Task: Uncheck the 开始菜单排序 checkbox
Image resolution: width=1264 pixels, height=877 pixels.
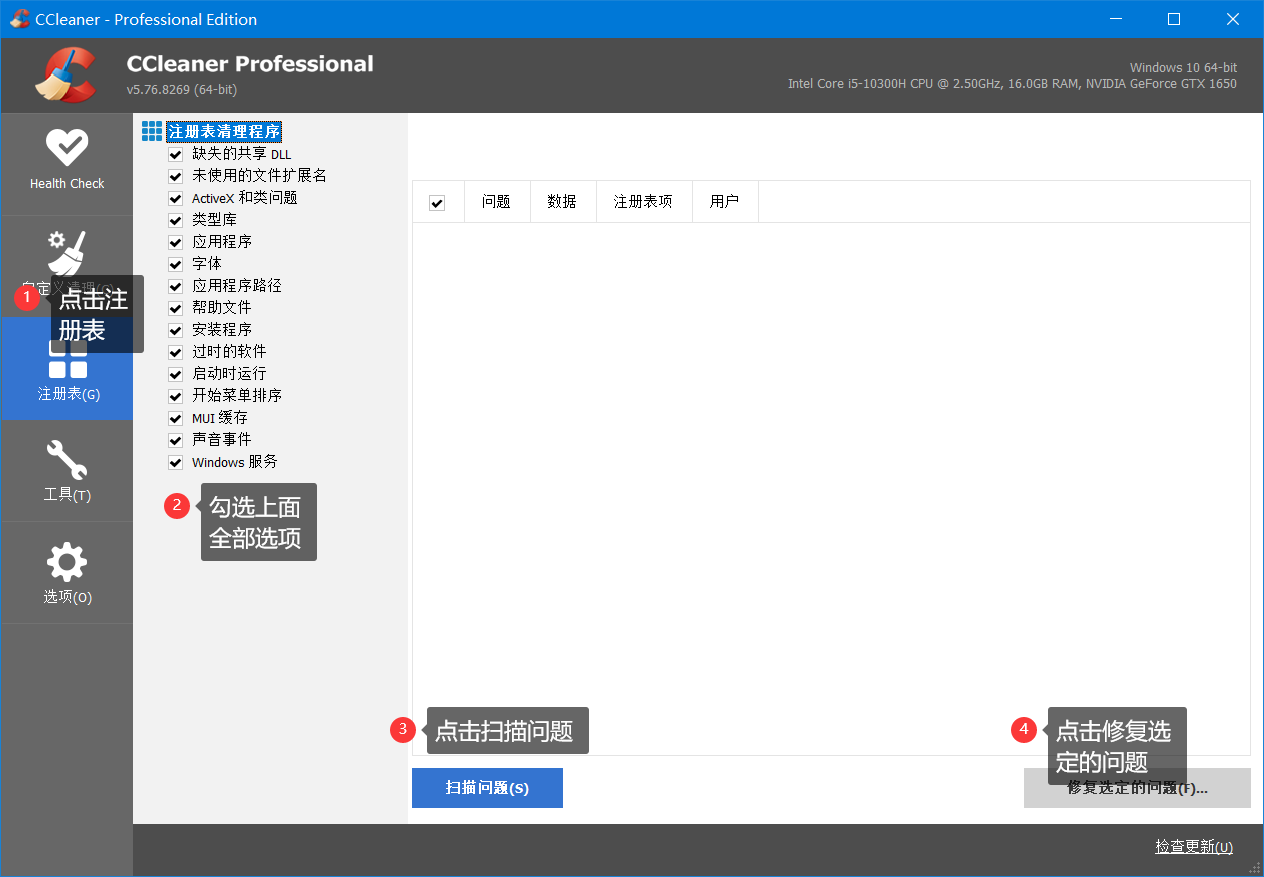Action: (x=176, y=396)
